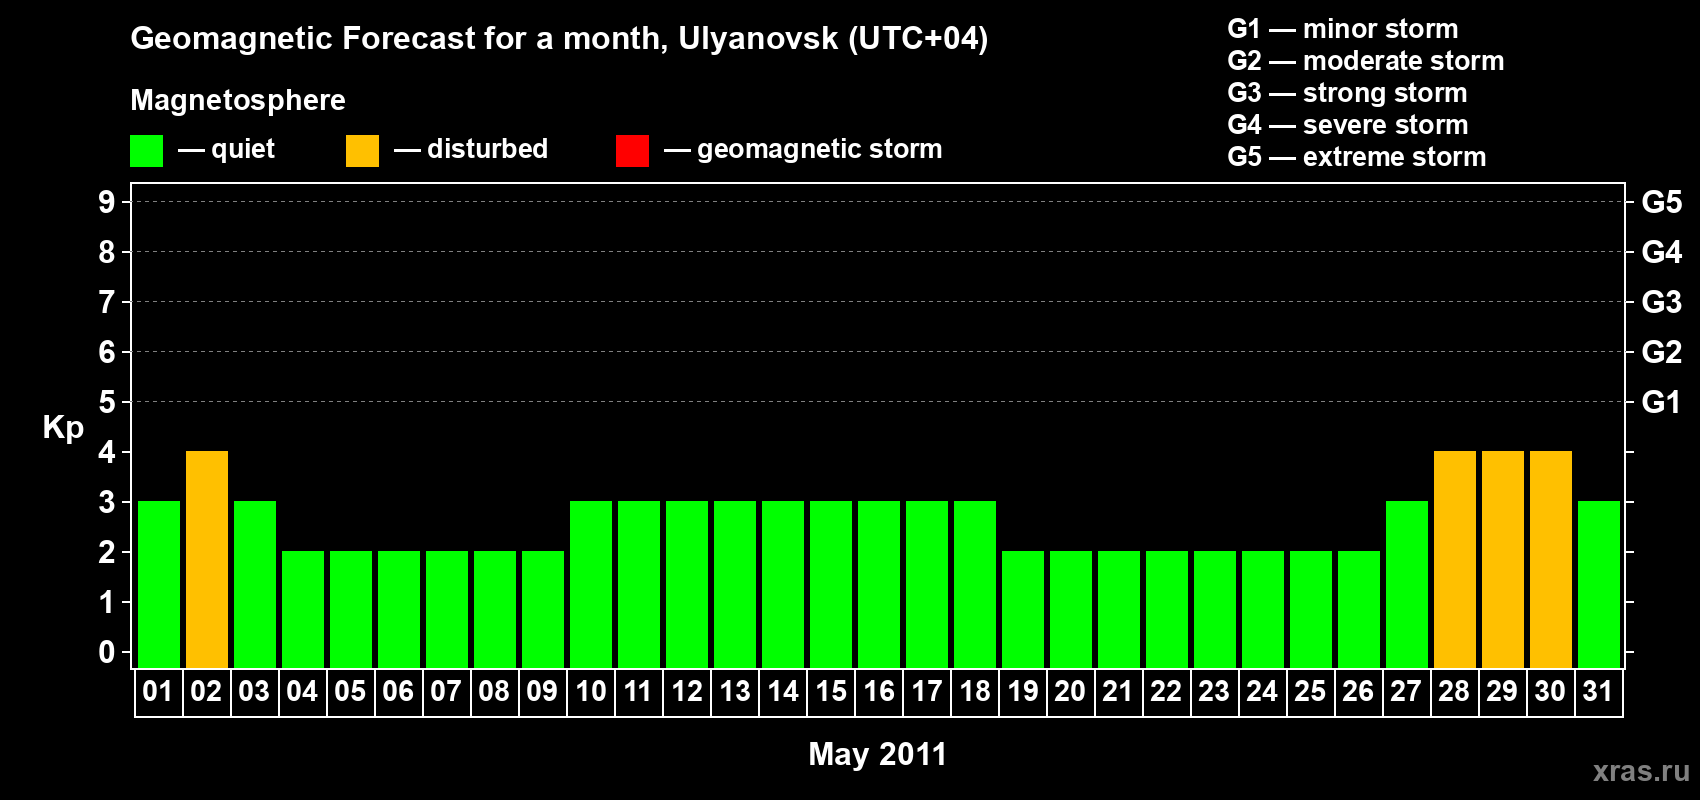Click date label 20 on the axis
Viewport: 1700px width, 800px height.
1070,691
